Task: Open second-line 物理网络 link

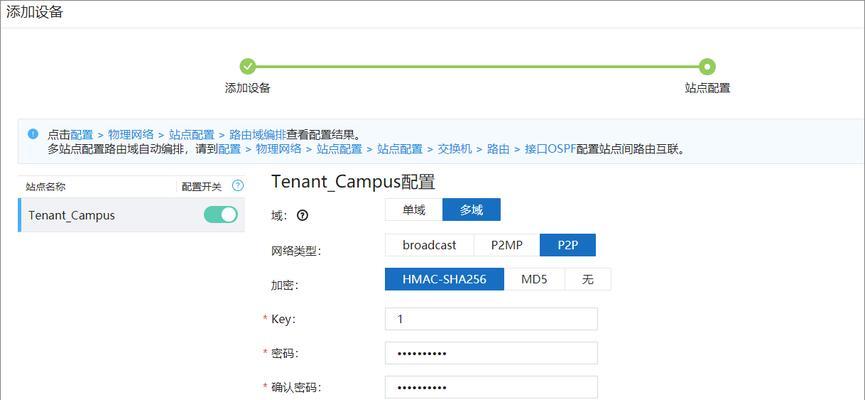Action: point(279,148)
